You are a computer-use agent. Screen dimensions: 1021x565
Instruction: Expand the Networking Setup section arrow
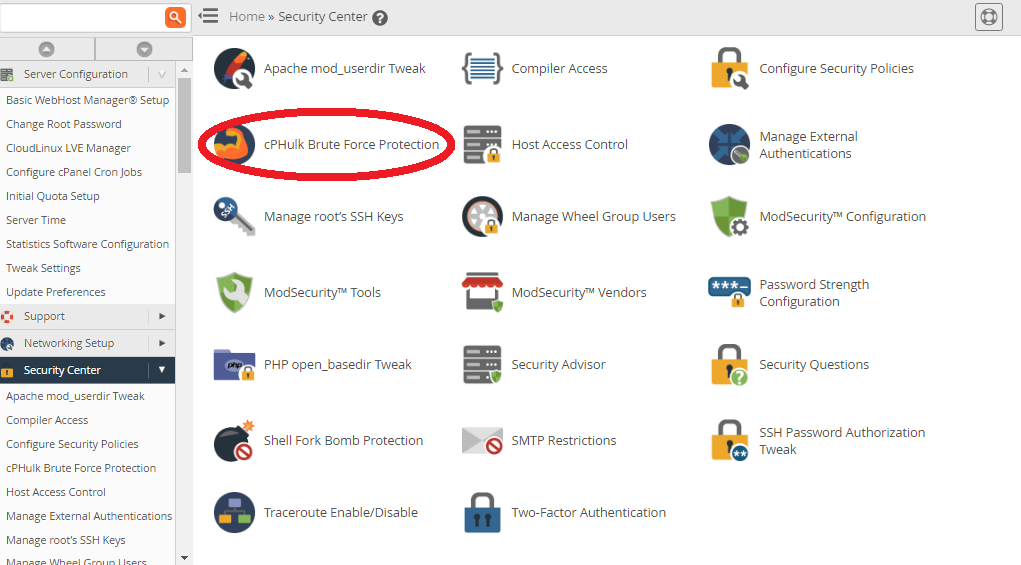coord(161,343)
